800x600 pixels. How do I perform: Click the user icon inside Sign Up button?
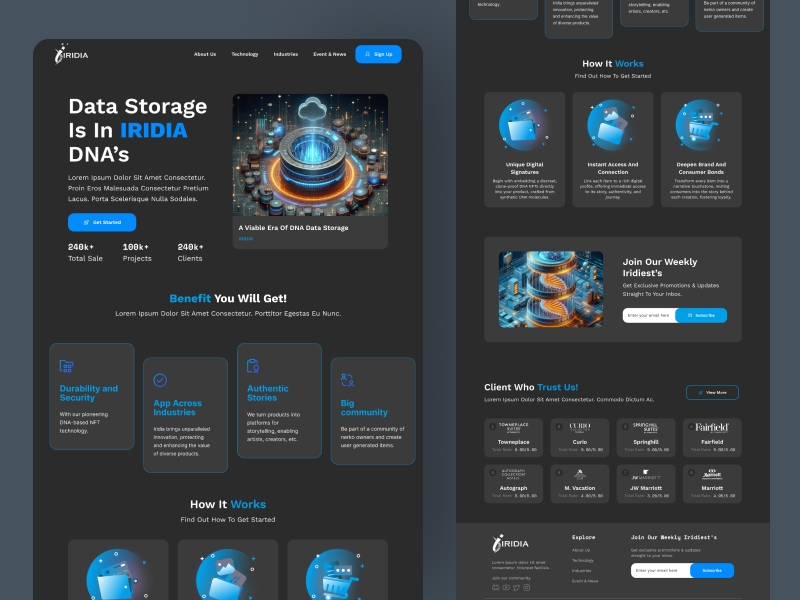[x=367, y=54]
